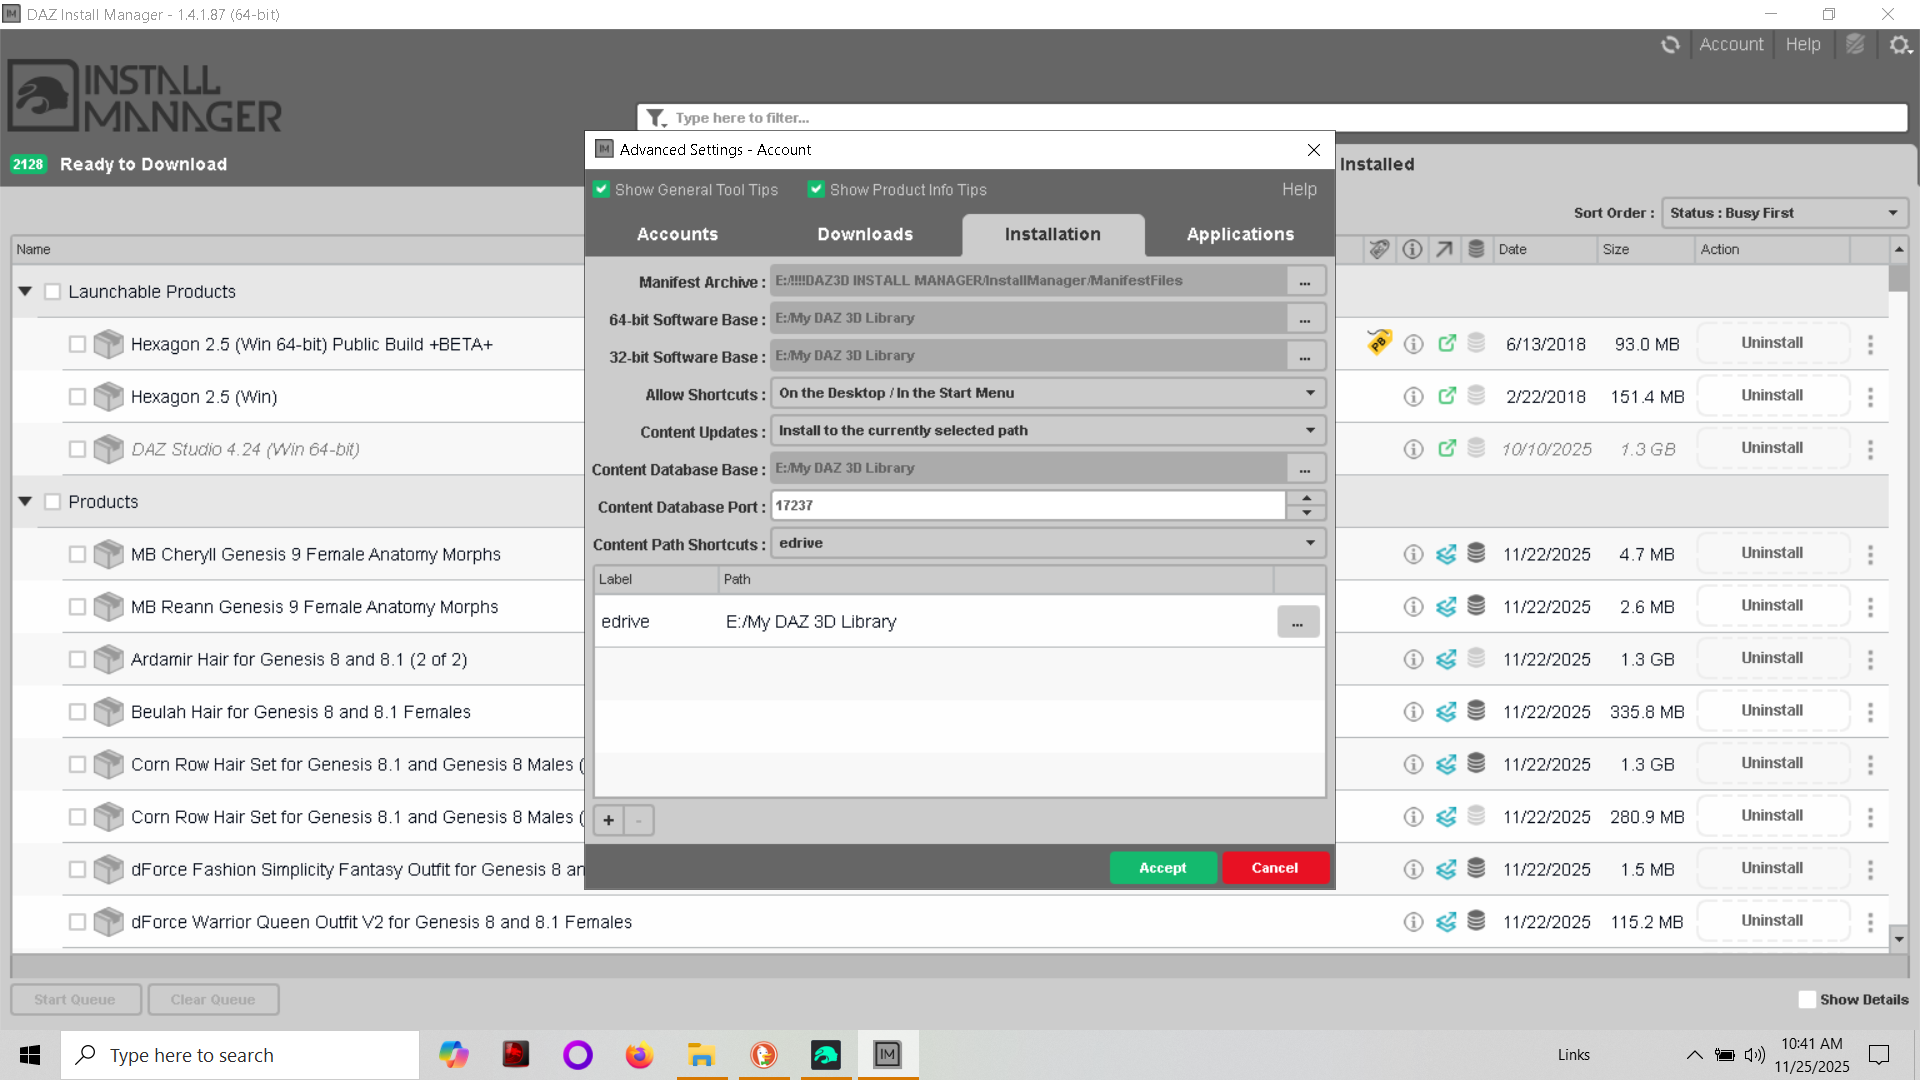Click the green Accept button
Image resolution: width=1920 pixels, height=1080 pixels.
[x=1162, y=868]
